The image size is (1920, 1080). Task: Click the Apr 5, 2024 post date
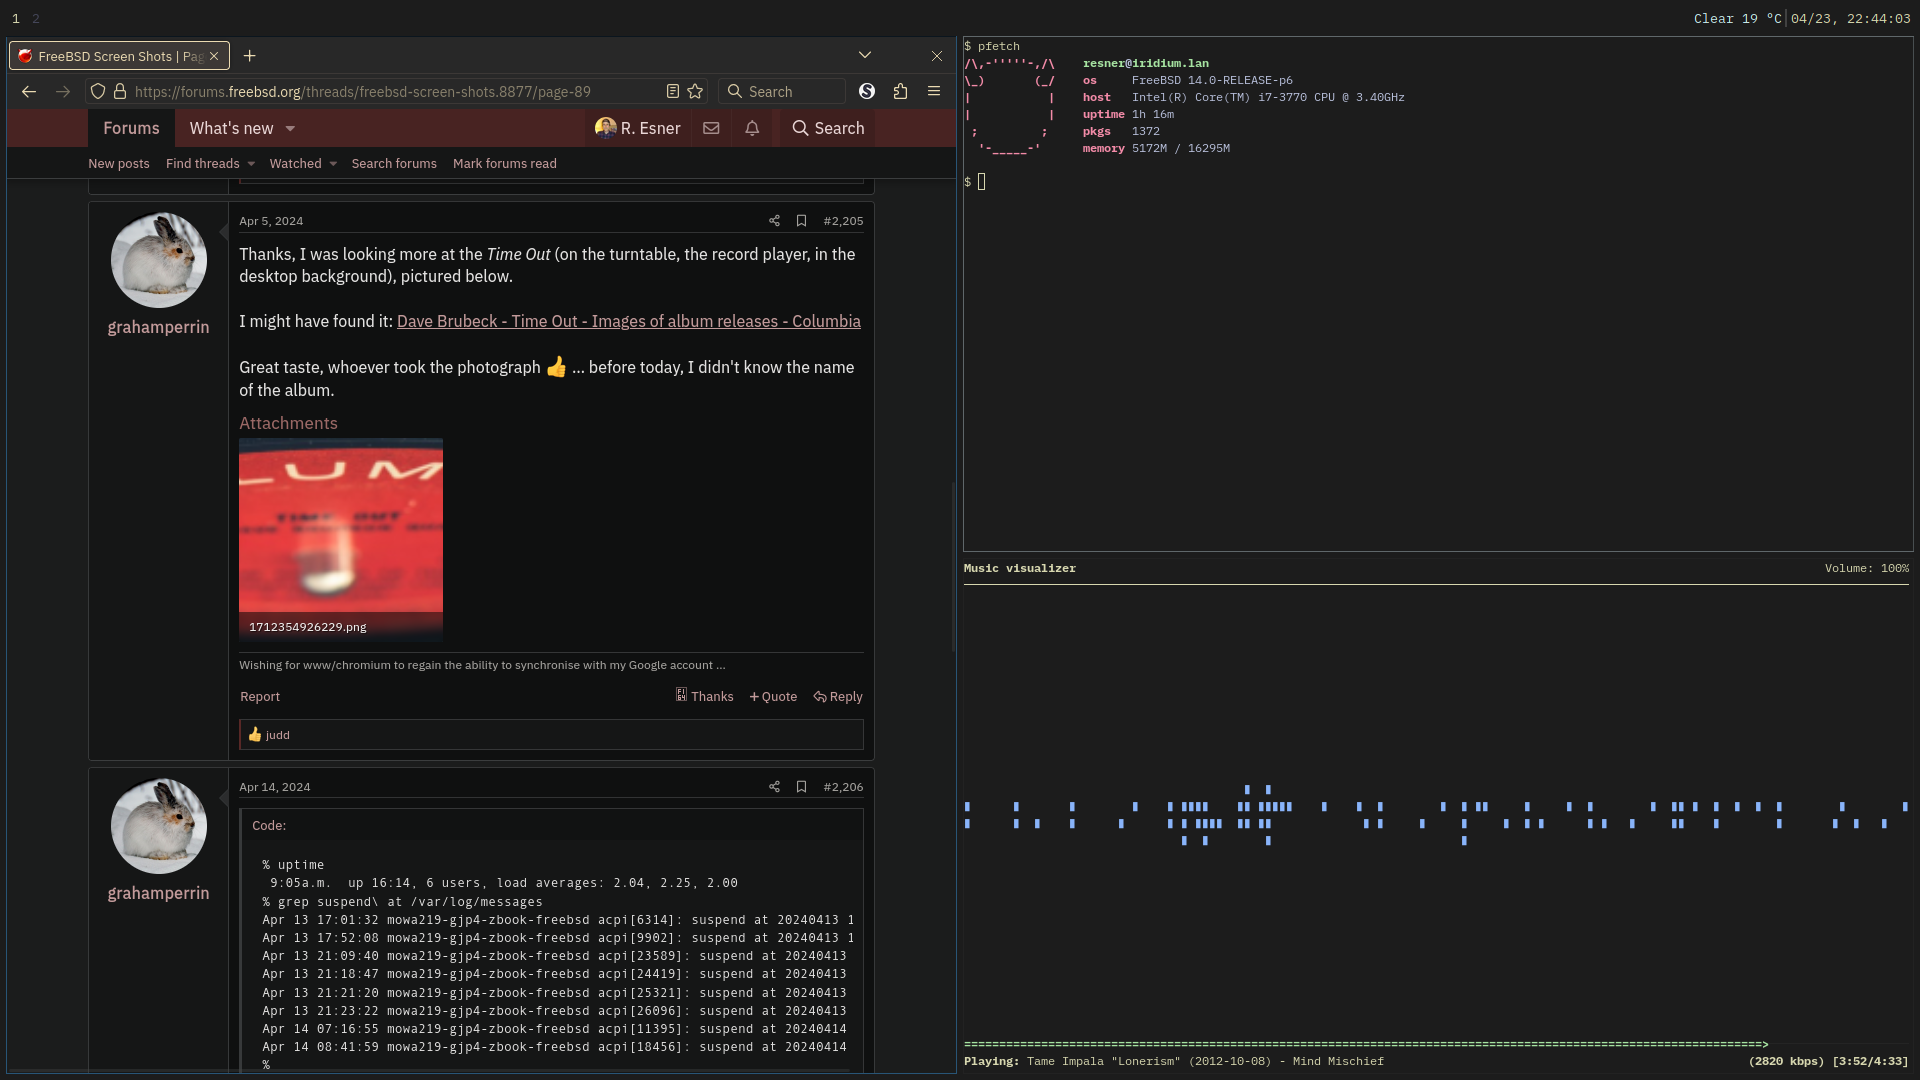[x=271, y=221]
